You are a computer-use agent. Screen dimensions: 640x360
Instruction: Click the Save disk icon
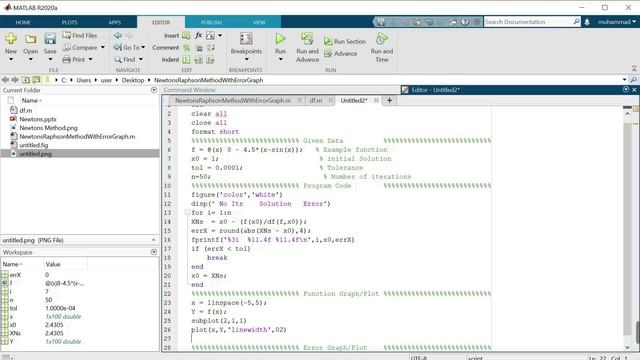tap(50, 39)
